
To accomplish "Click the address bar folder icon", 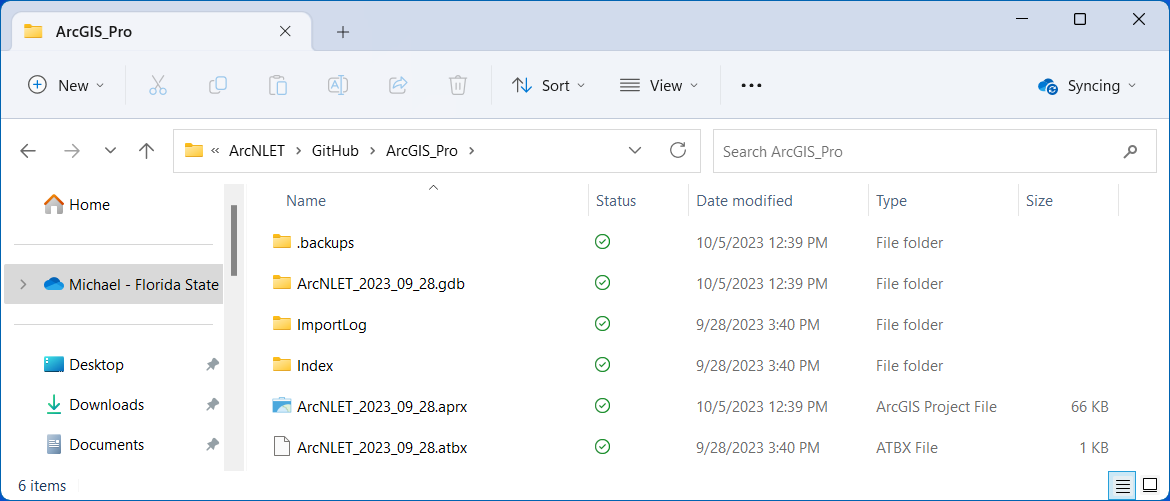I will coord(194,150).
